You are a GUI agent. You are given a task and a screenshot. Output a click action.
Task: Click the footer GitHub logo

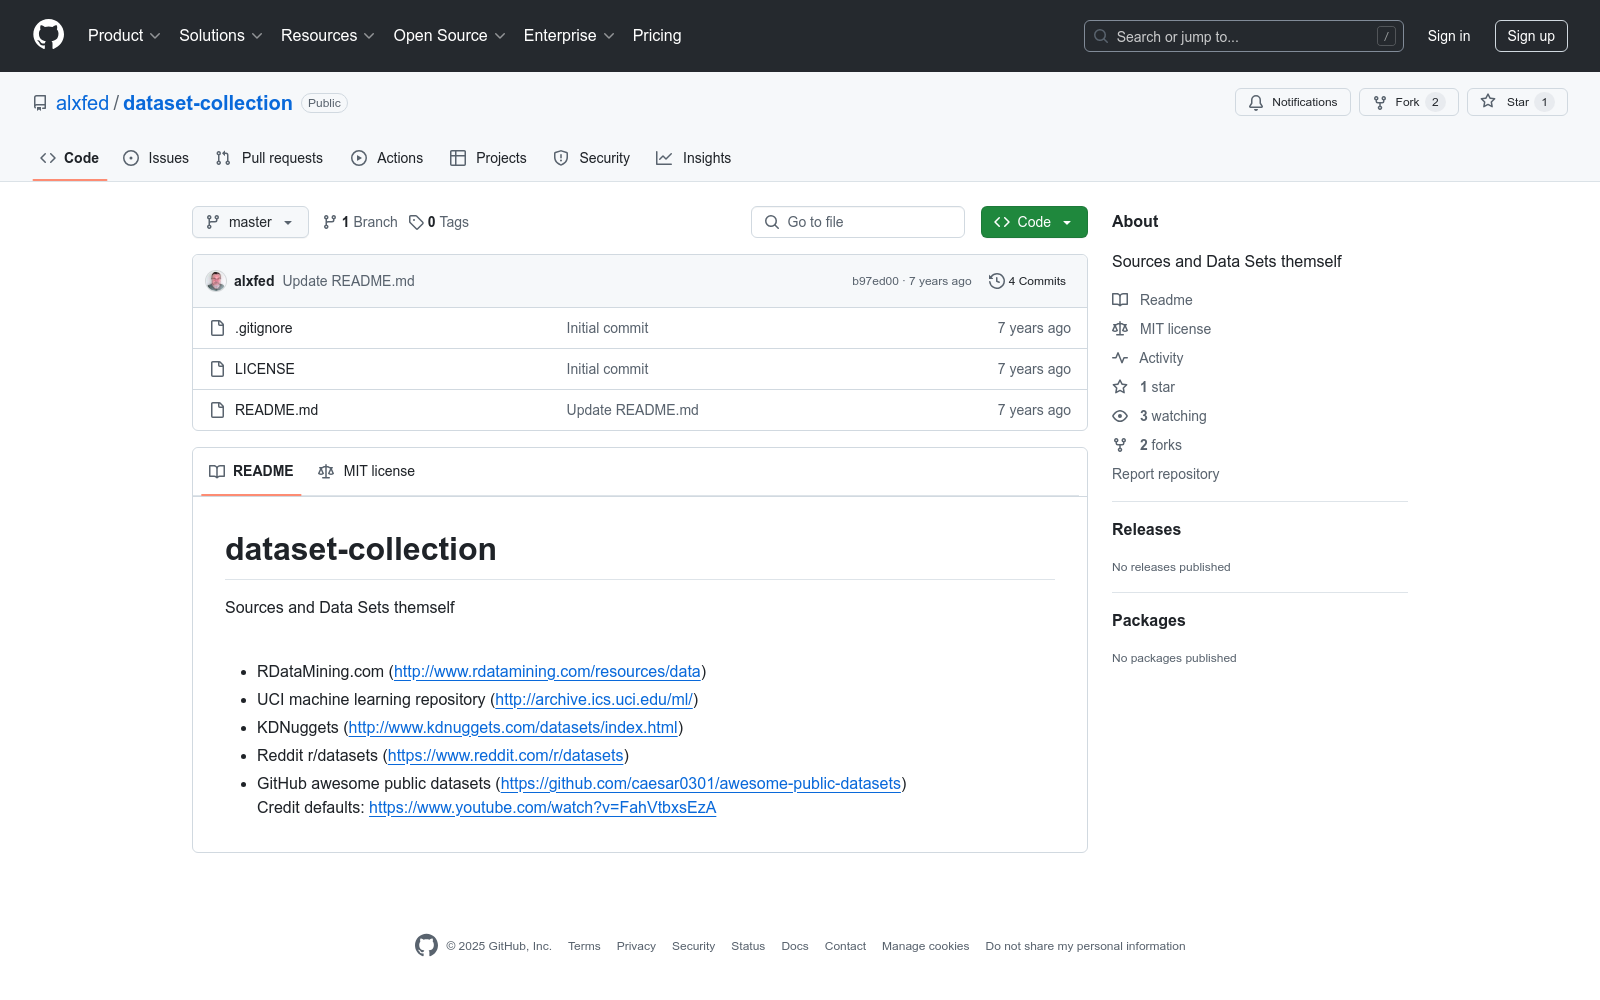pos(426,946)
